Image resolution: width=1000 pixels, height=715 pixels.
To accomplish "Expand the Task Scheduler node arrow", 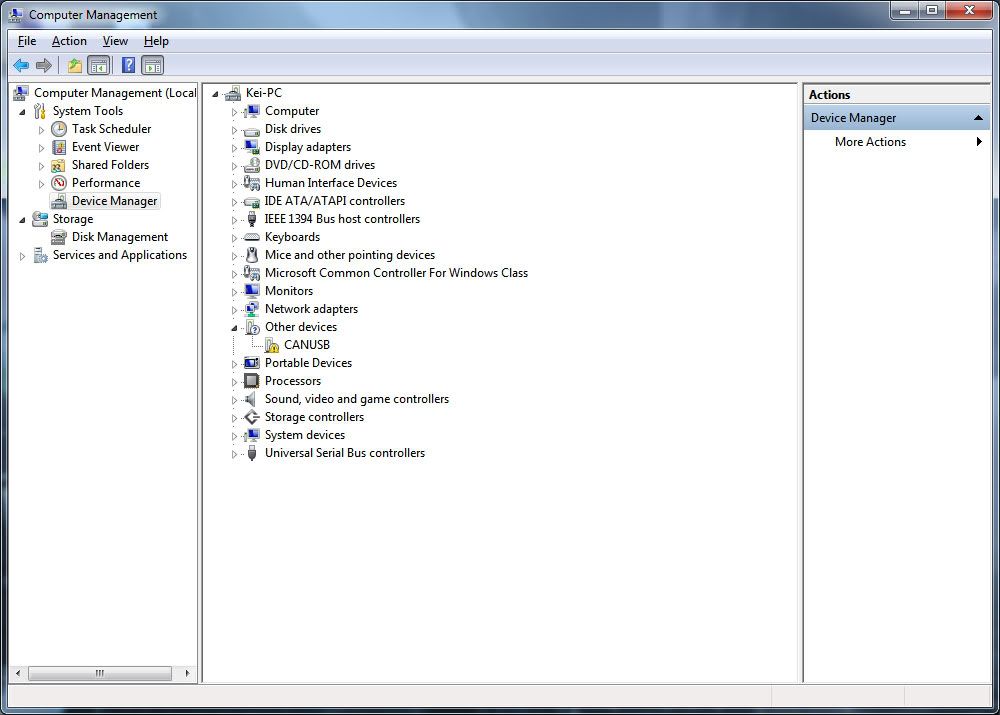I will click(41, 130).
